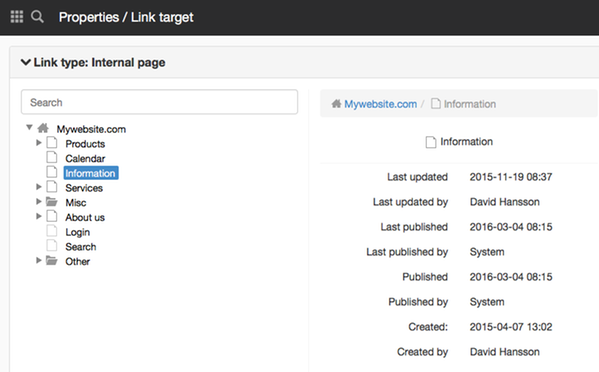Click the Last updated by value David Hansson
The height and width of the screenshot is (372, 599).
click(x=505, y=202)
